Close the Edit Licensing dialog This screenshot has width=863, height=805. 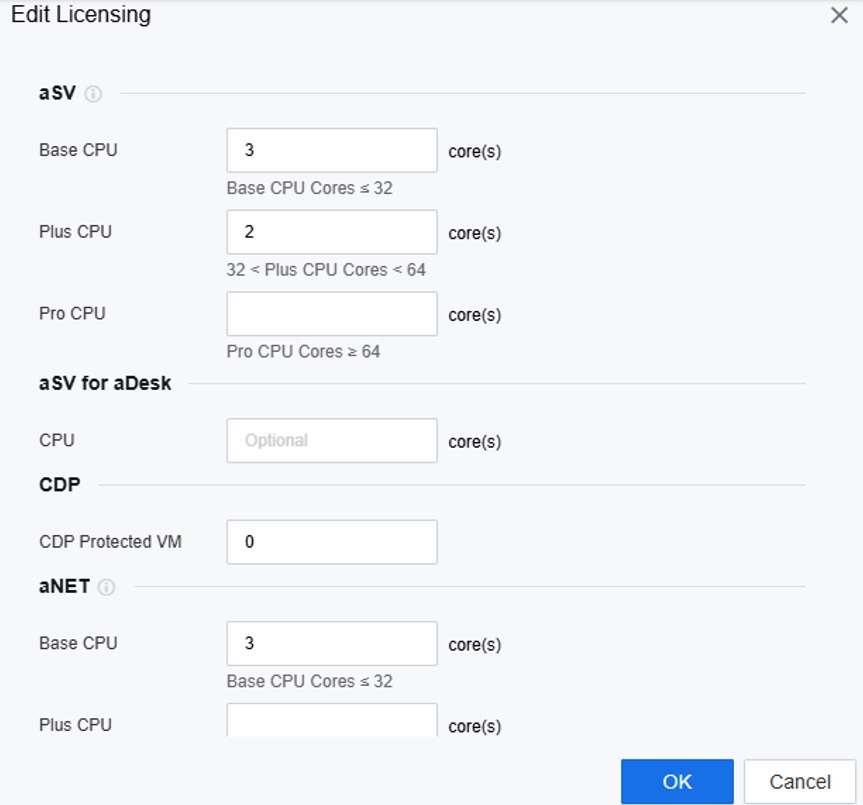tap(839, 15)
